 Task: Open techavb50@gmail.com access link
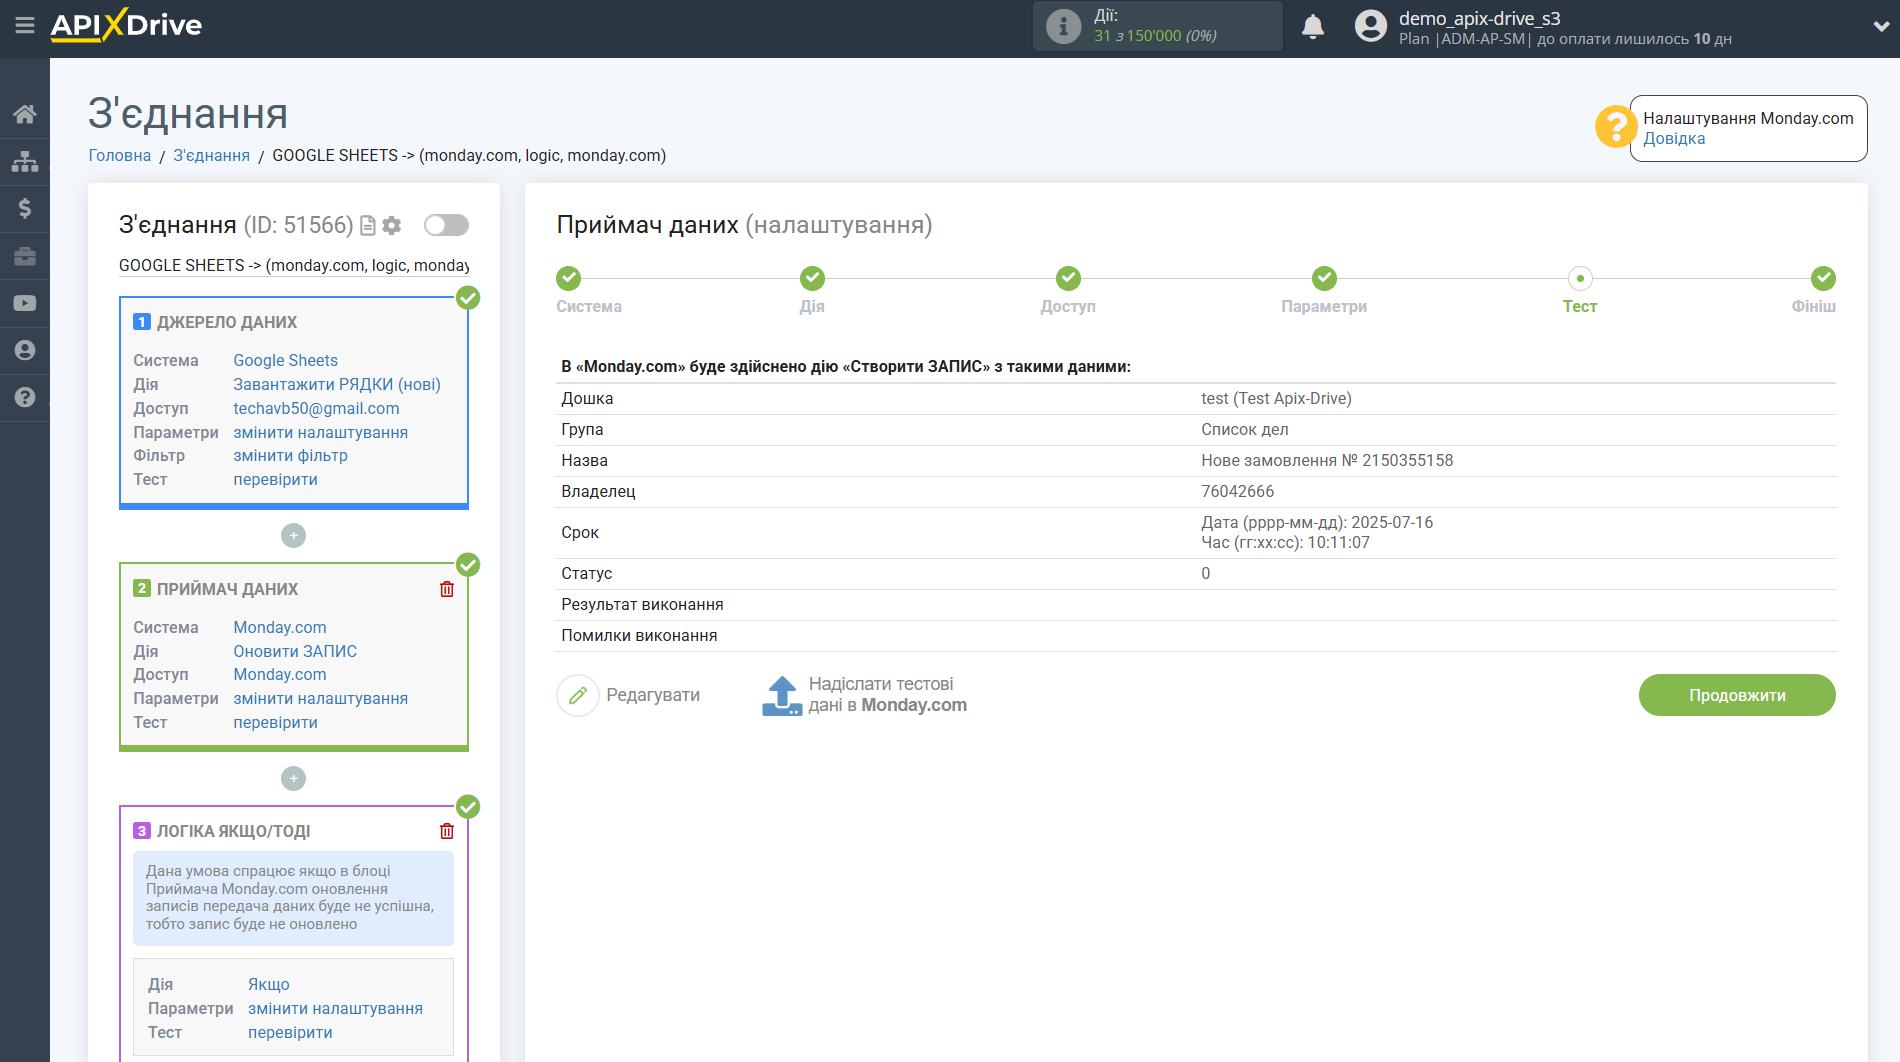pos(316,408)
